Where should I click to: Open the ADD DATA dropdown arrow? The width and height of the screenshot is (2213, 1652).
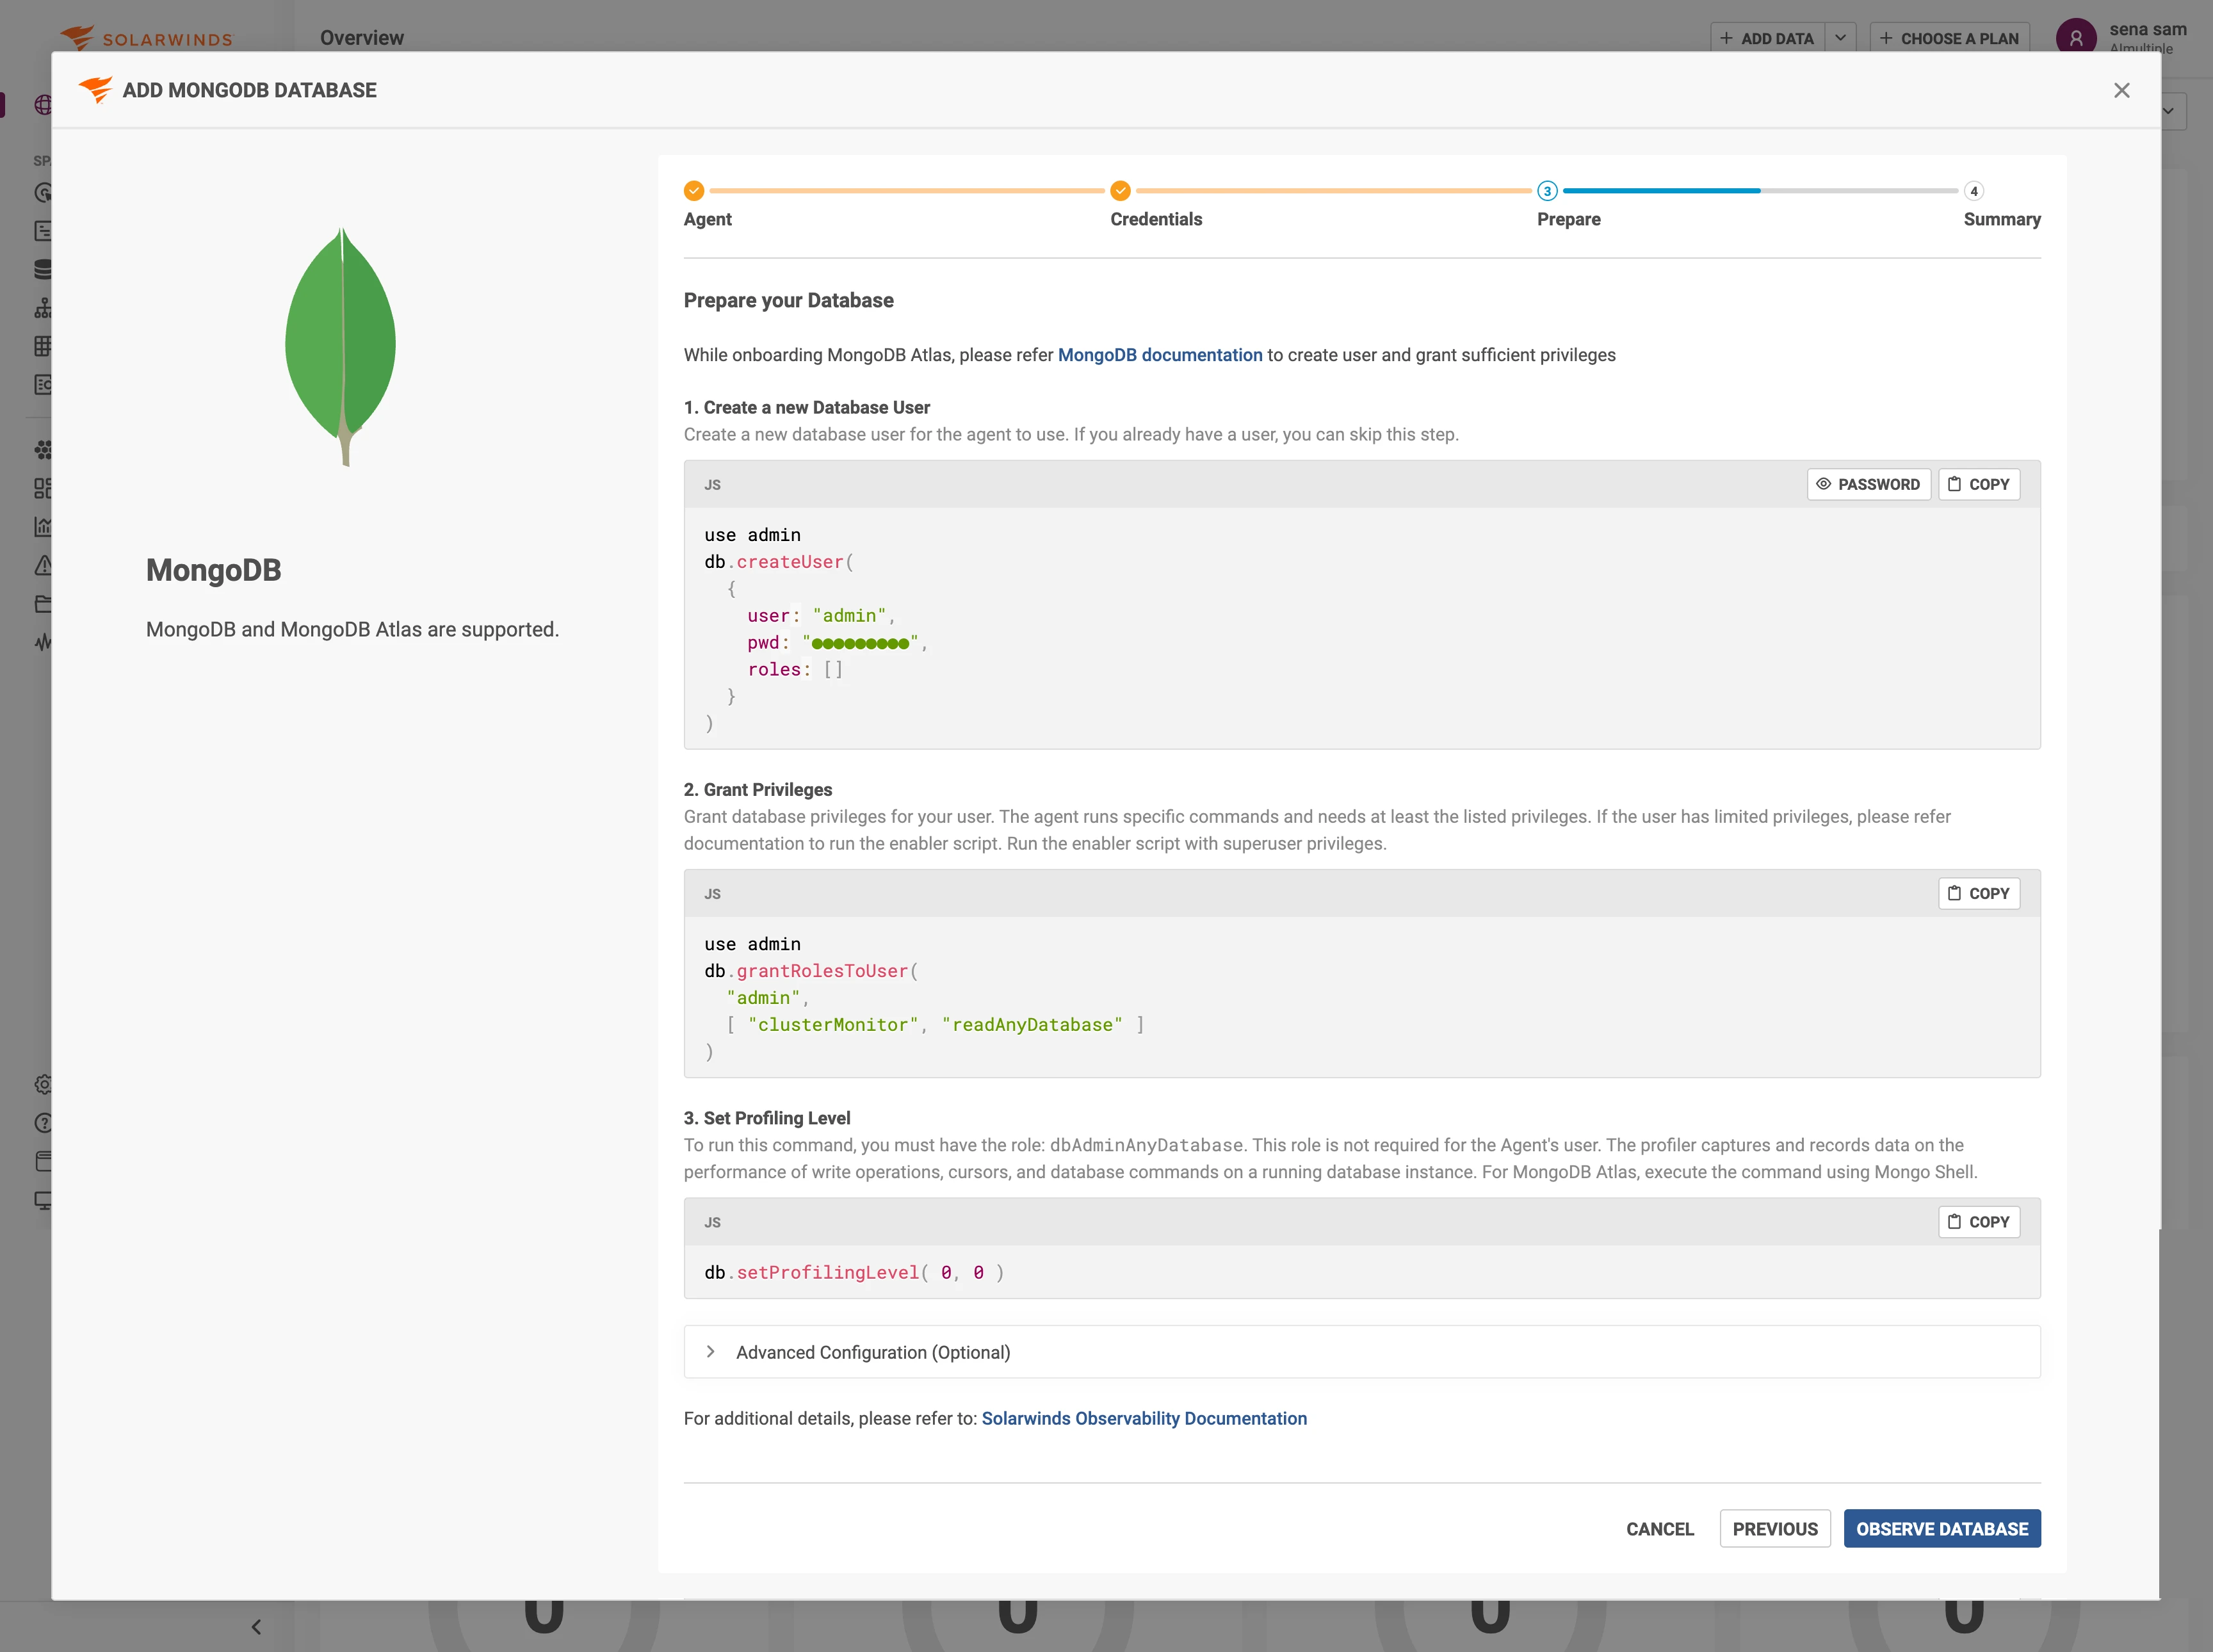1840,38
